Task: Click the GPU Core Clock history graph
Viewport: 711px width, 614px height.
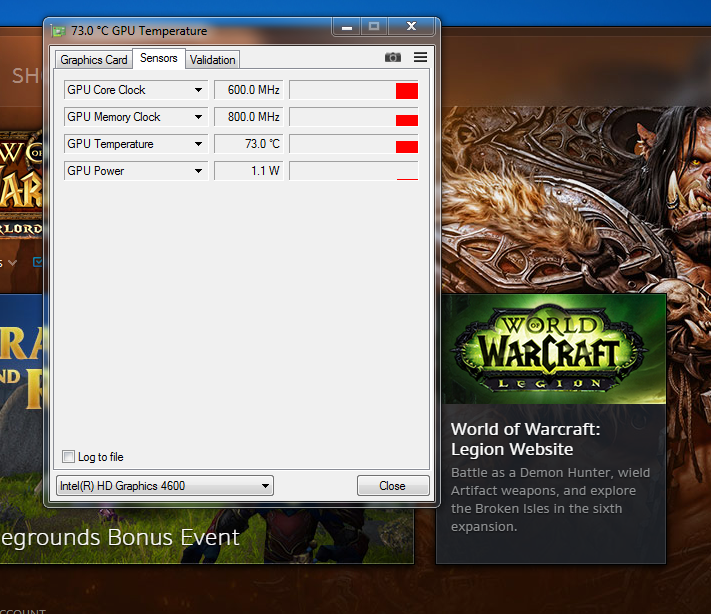Action: [x=354, y=90]
